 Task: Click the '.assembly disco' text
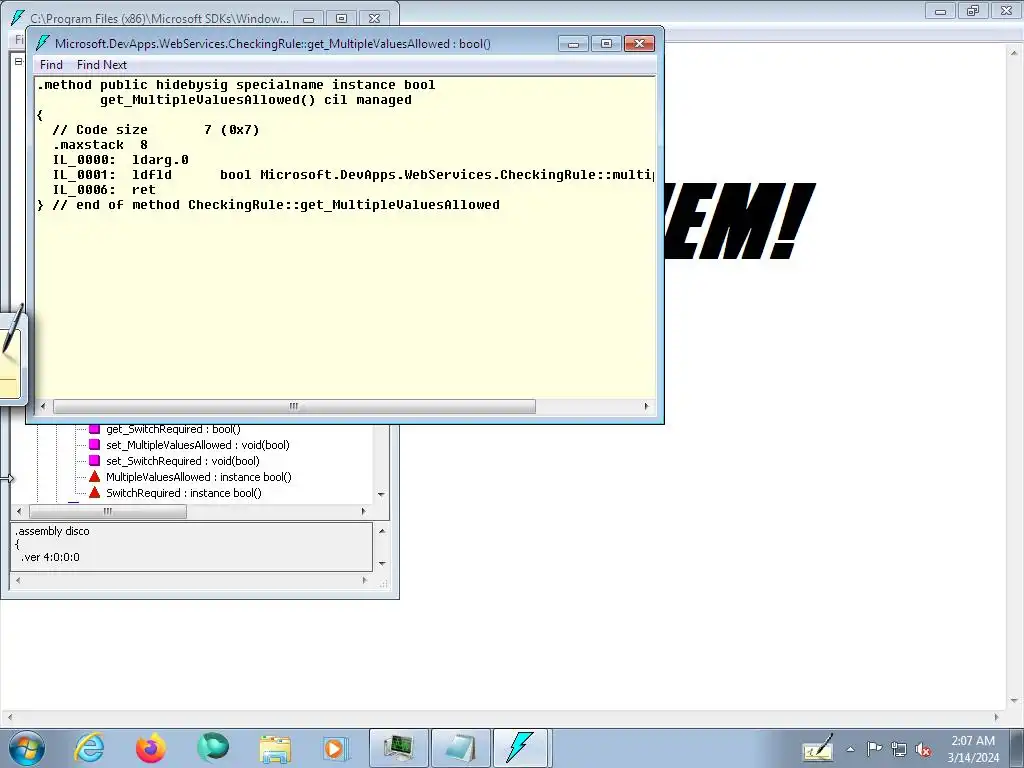point(52,531)
